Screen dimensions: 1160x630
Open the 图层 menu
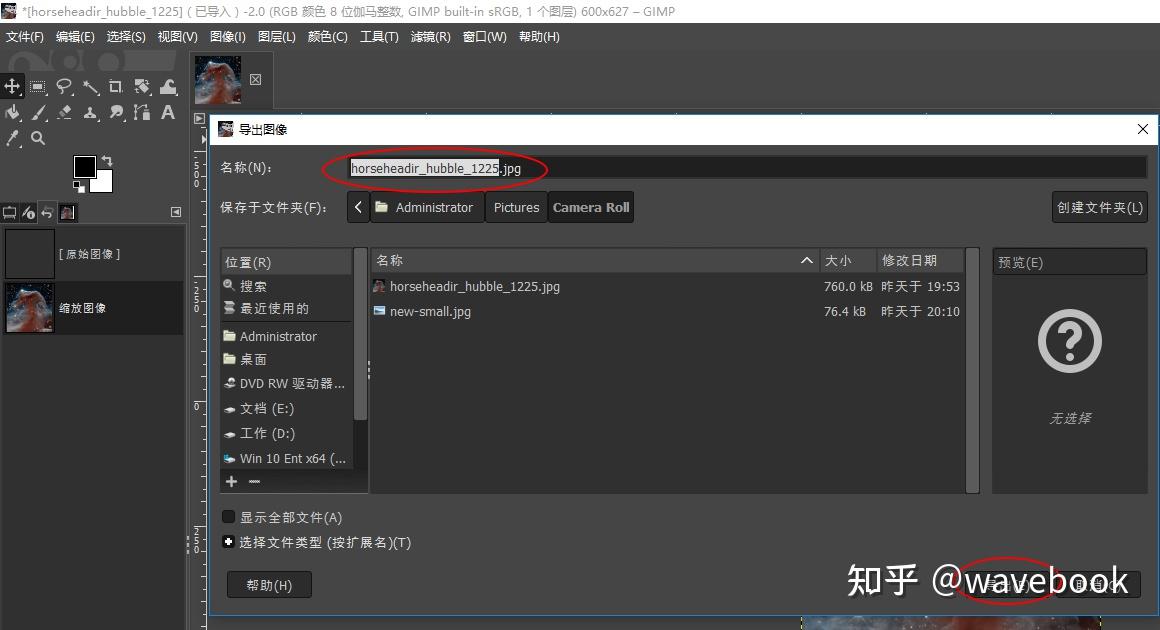pos(276,36)
